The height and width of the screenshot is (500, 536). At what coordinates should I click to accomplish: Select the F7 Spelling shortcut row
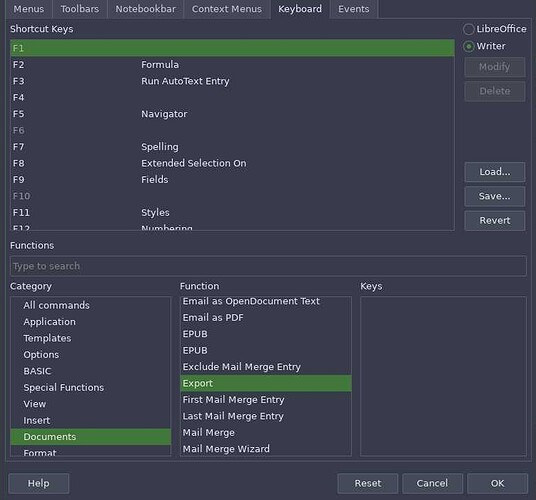(x=232, y=147)
